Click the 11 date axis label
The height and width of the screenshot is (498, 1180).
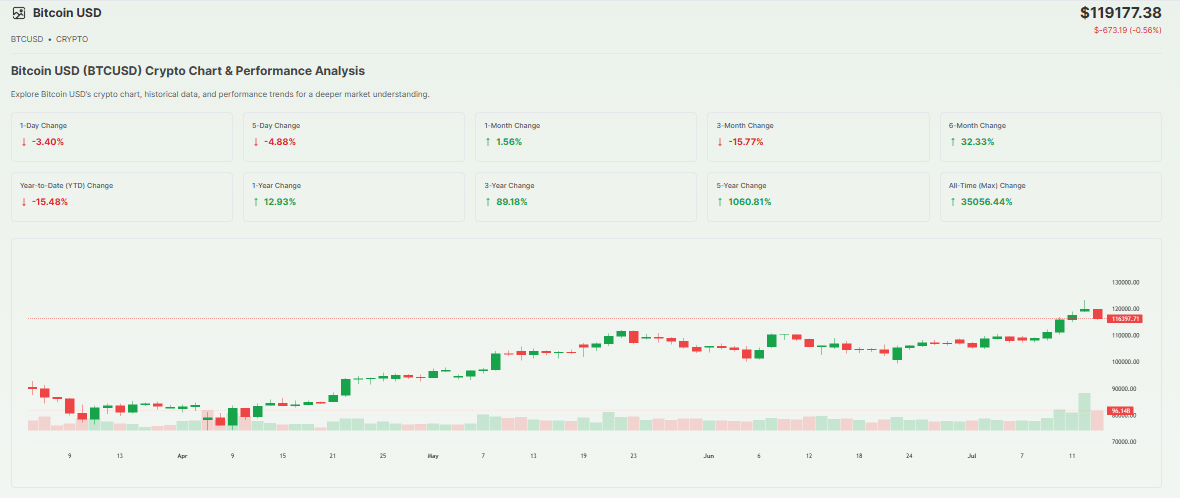(x=1072, y=456)
